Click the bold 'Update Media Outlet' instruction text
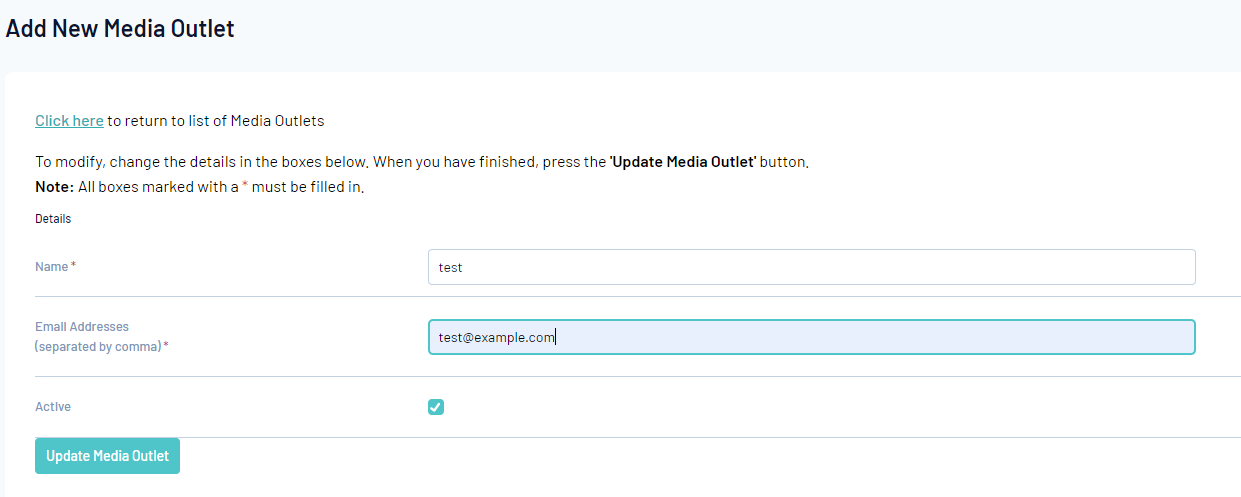The height and width of the screenshot is (497, 1241). point(682,162)
